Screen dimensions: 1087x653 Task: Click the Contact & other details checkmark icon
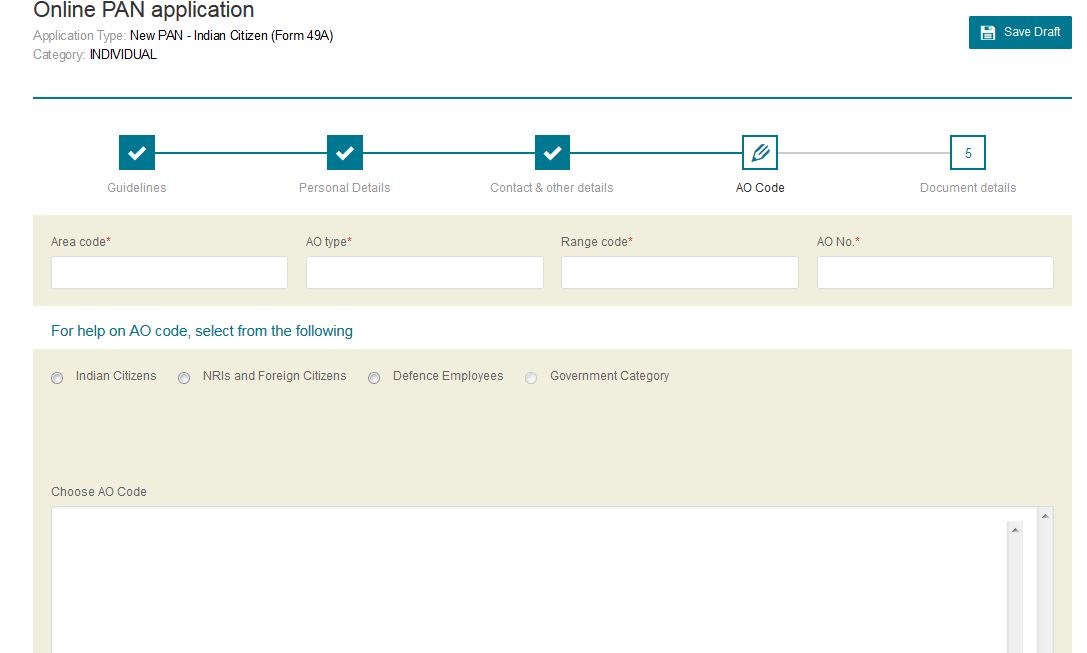(552, 153)
